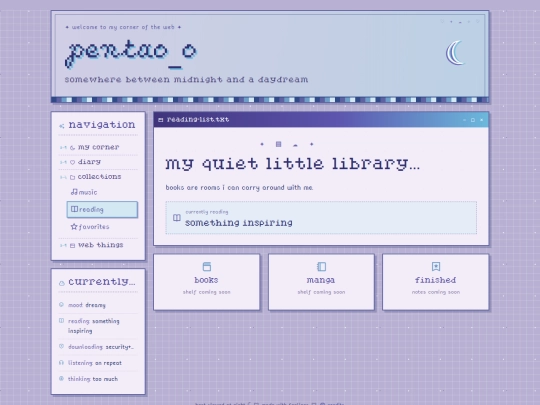The width and height of the screenshot is (540, 405).
Task: Click the 'currently…' heading text
Action: 102,282
